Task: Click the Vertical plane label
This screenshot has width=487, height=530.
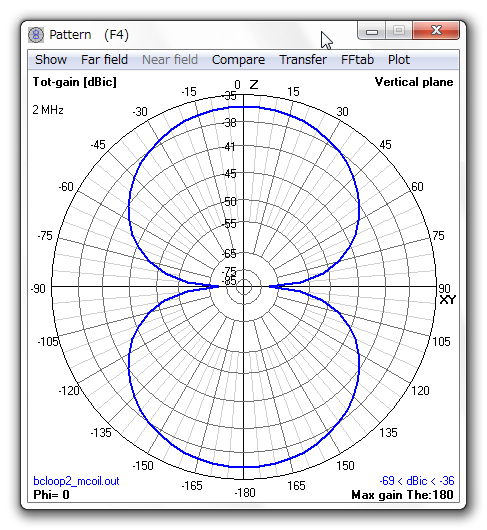Action: pos(414,82)
